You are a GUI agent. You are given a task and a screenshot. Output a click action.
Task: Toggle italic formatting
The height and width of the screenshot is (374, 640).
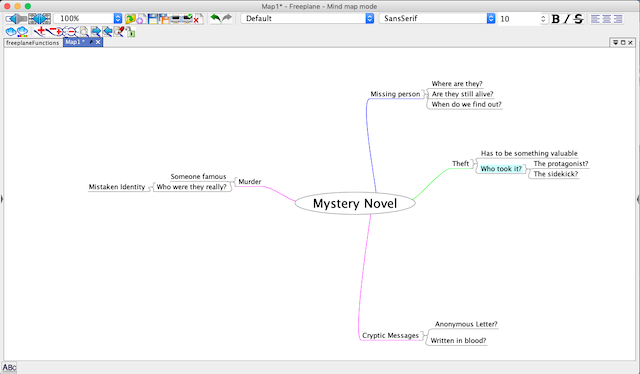pos(567,19)
